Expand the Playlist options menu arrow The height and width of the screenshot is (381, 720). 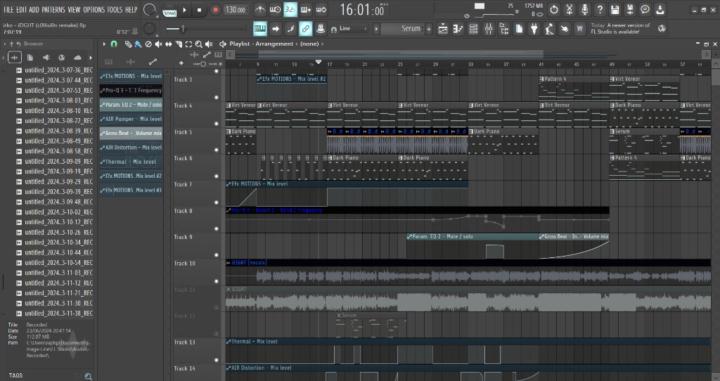click(x=104, y=44)
